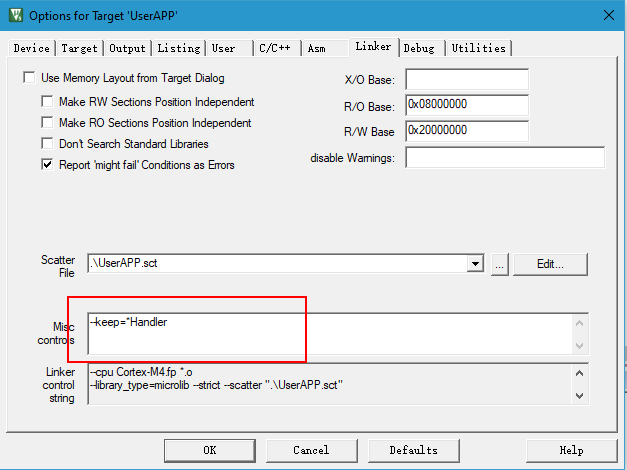Switch to the C/C++ tab

pyautogui.click(x=278, y=48)
